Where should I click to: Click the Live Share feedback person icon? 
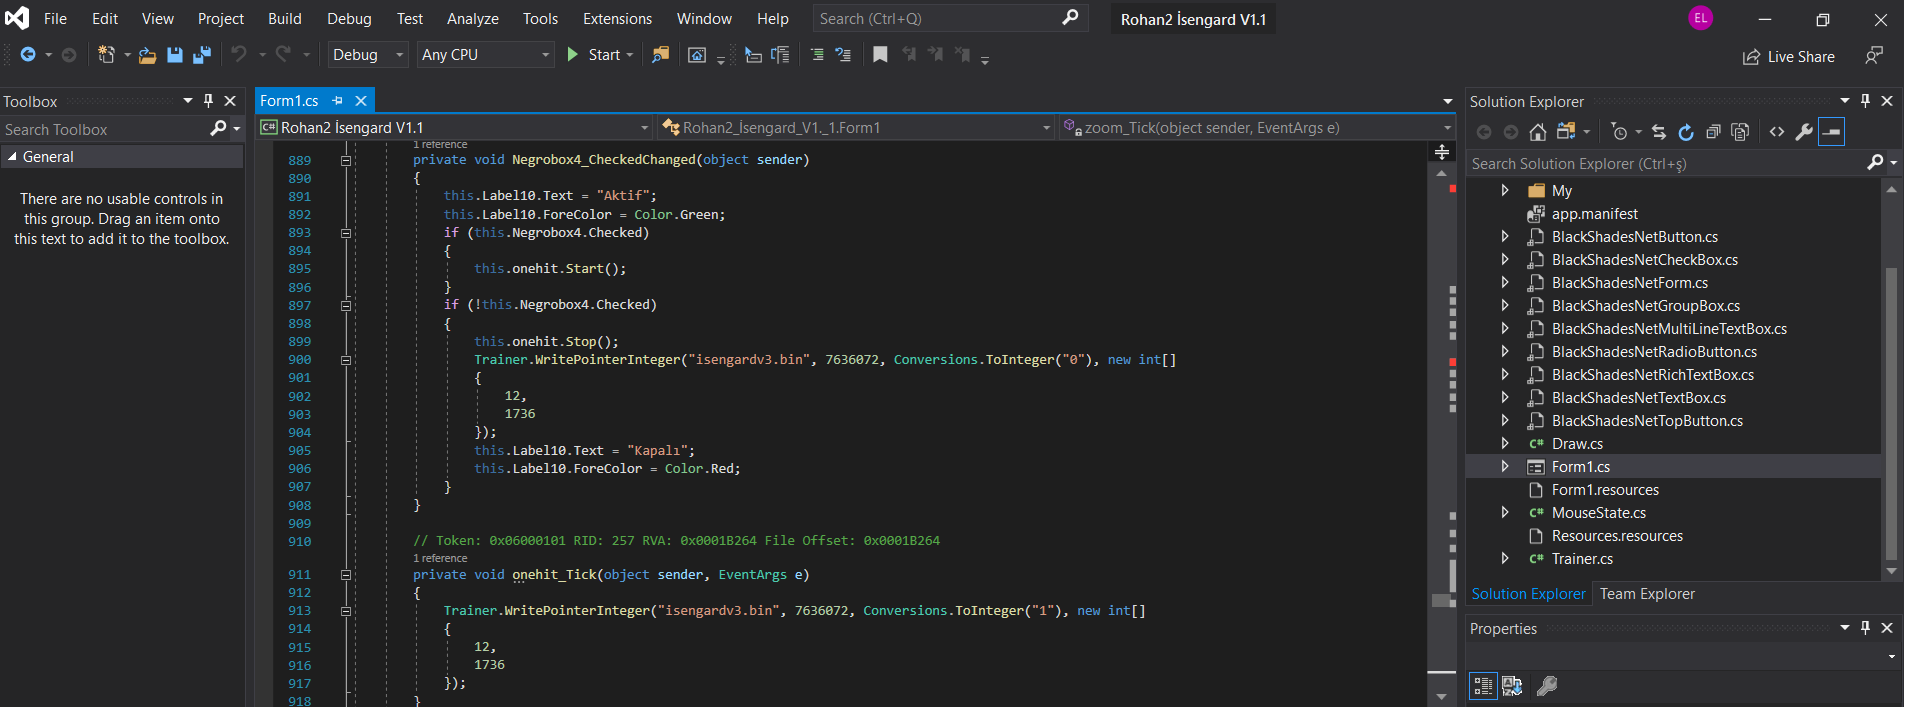coord(1874,56)
